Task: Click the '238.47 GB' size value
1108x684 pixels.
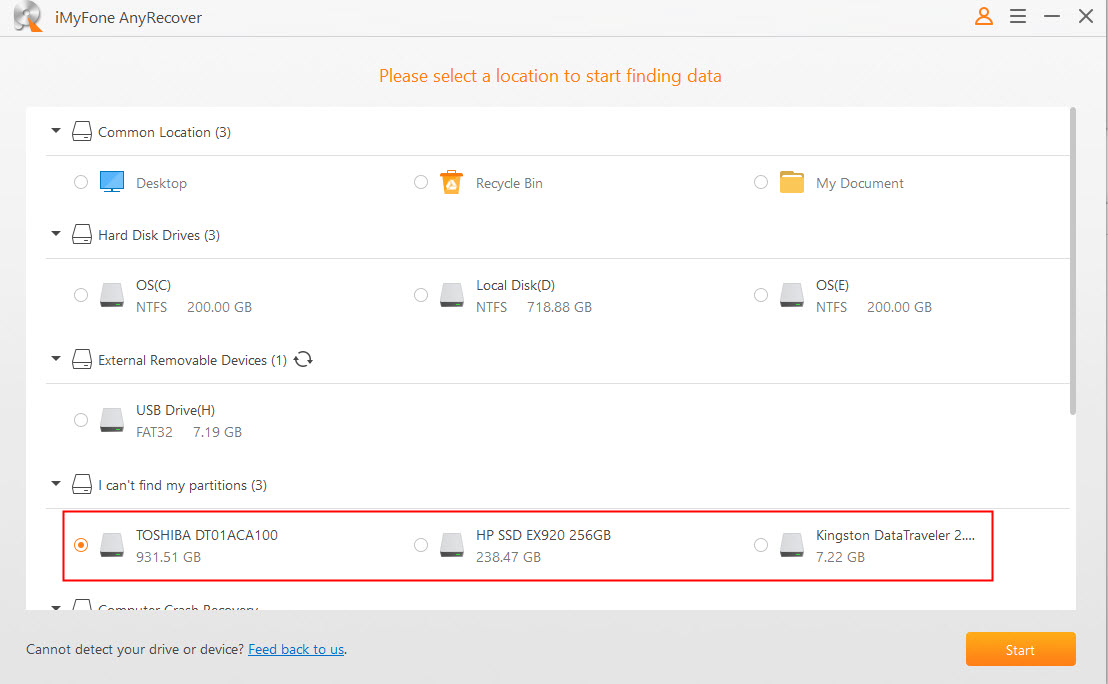Action: (508, 558)
